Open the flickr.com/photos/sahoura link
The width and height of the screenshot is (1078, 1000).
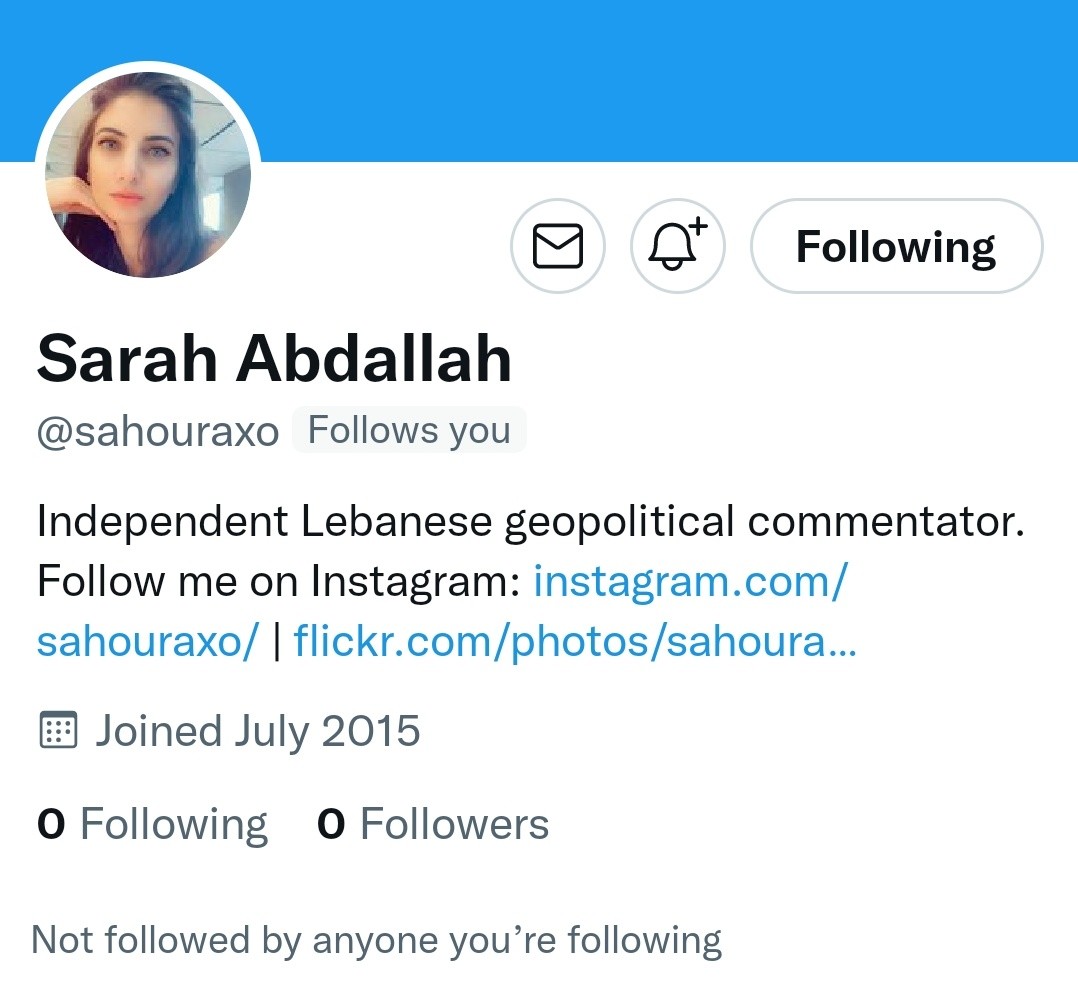pyautogui.click(x=575, y=642)
